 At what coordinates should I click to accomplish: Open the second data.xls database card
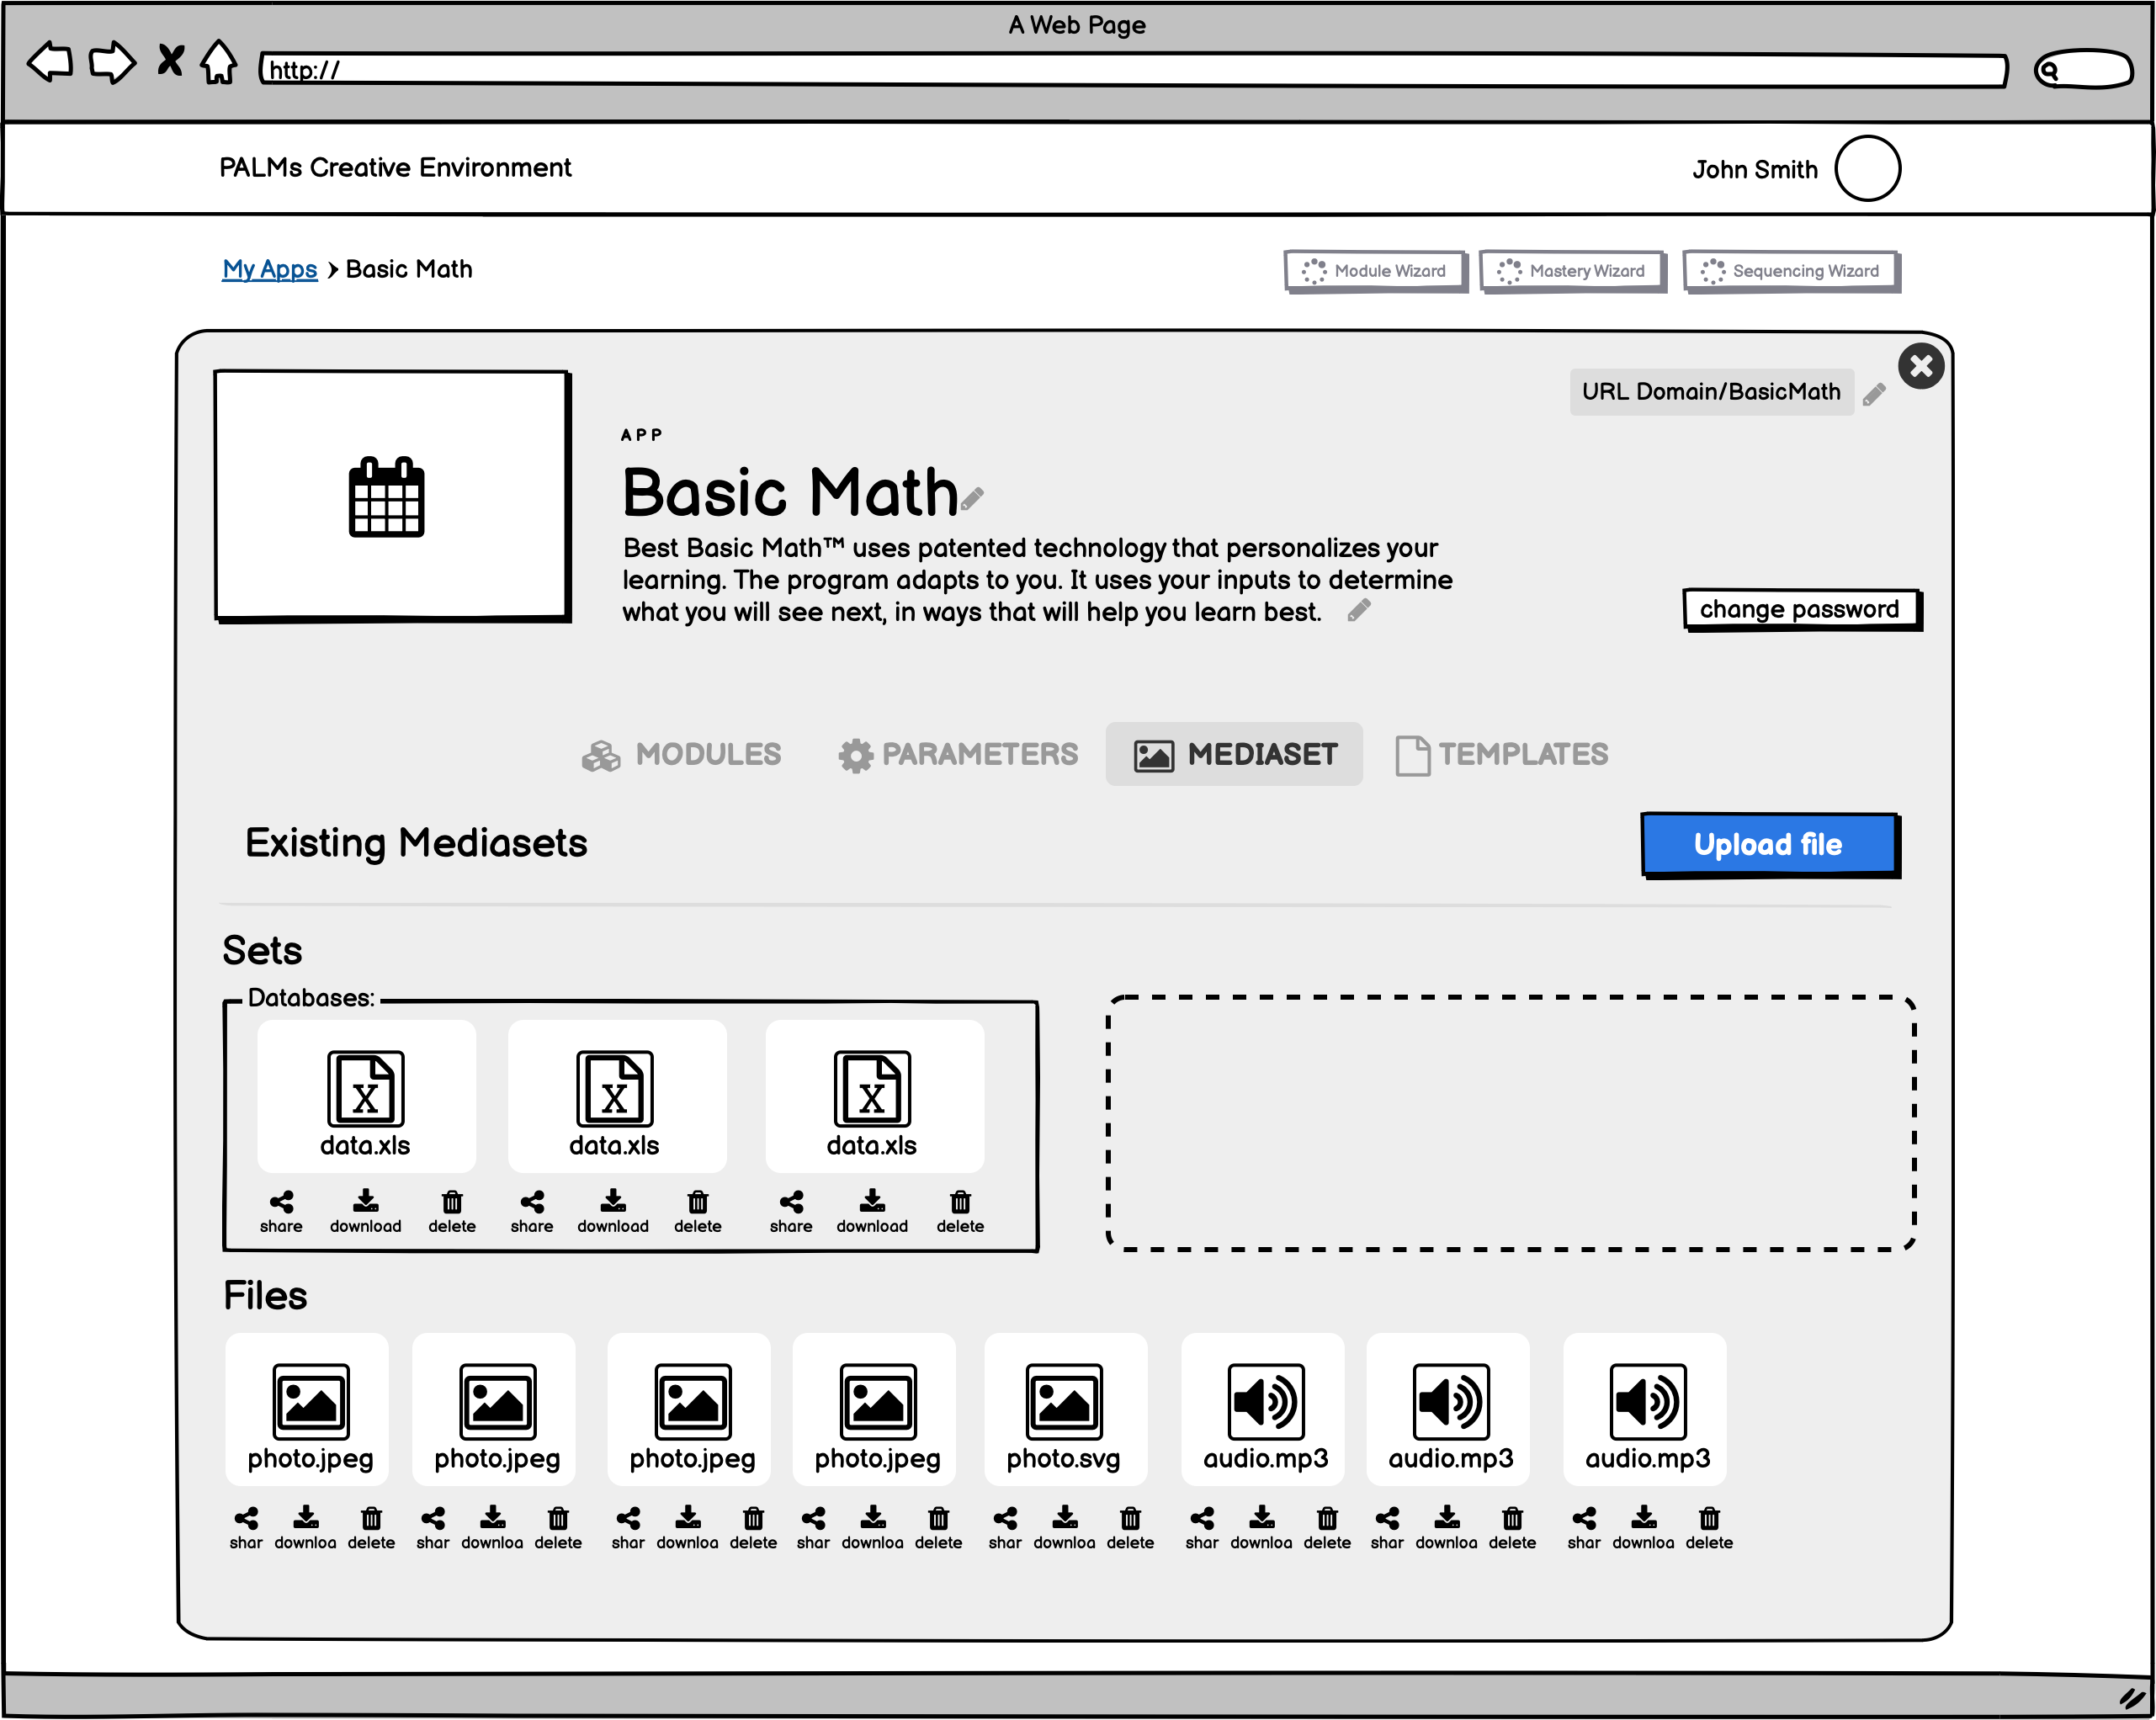pos(616,1096)
